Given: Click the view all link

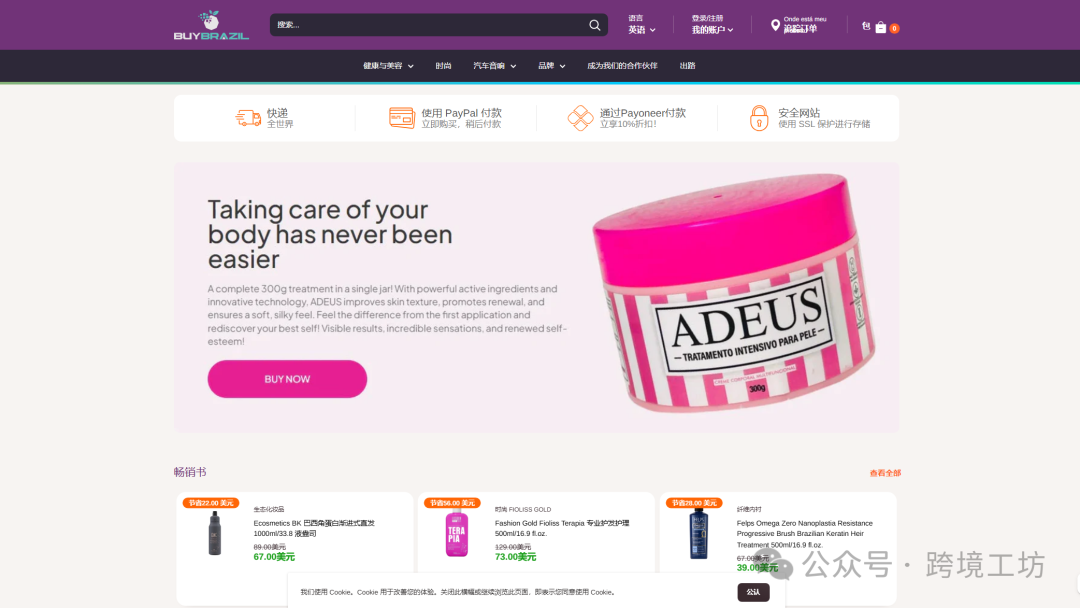Looking at the screenshot, I should (885, 473).
